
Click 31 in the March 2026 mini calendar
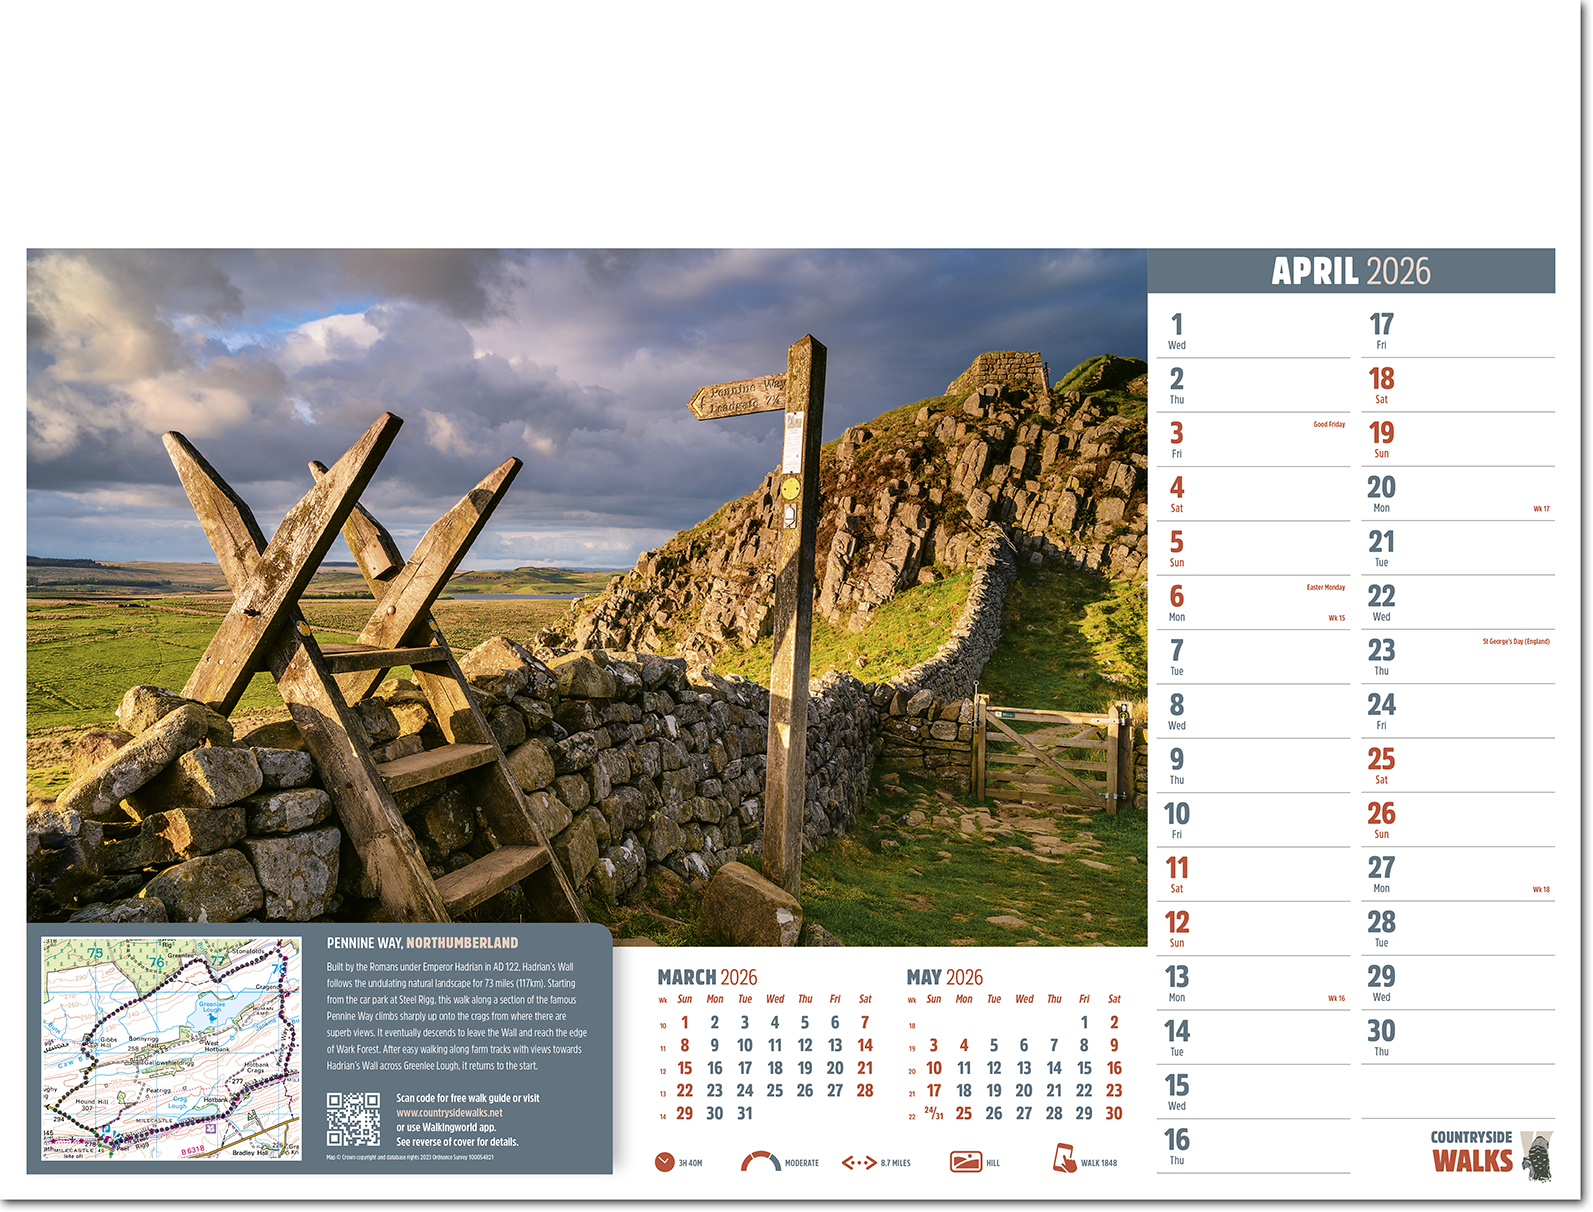745,1113
